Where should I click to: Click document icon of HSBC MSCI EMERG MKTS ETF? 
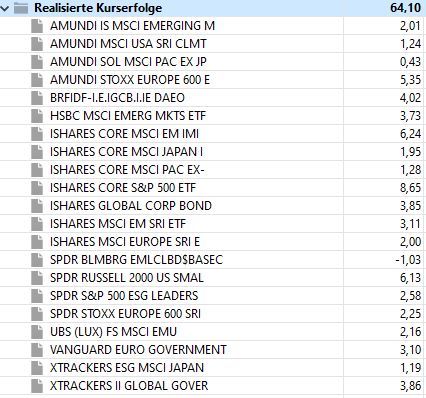tap(37, 116)
